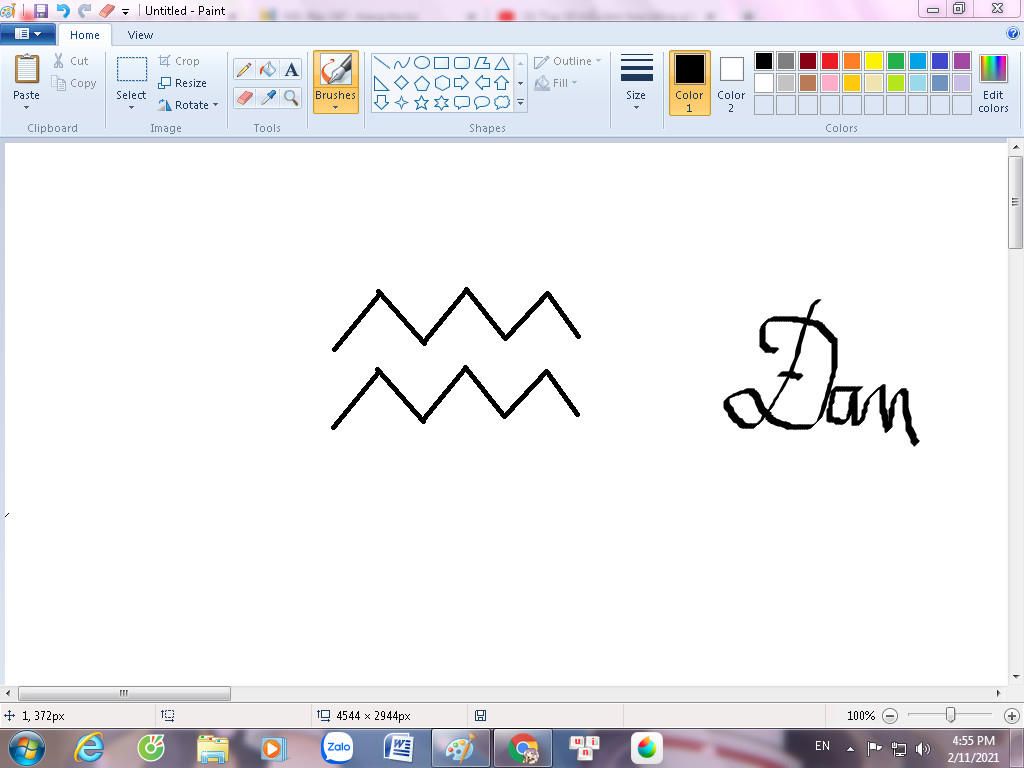
Task: Switch to the Home tab
Action: pos(85,35)
